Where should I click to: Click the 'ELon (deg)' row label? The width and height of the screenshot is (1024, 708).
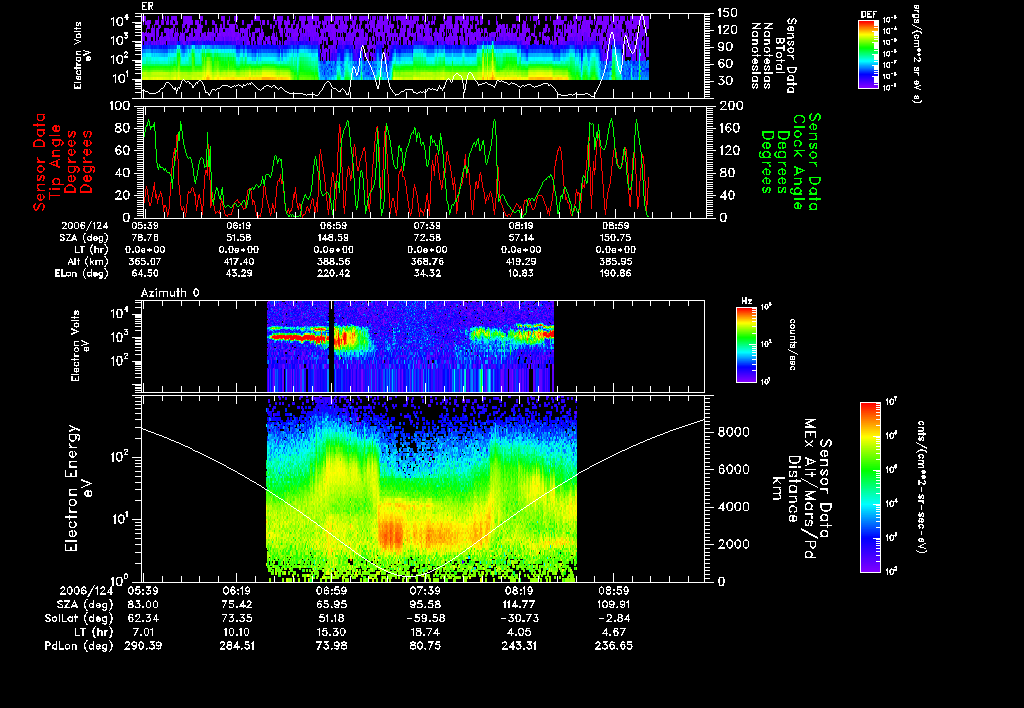pos(82,274)
